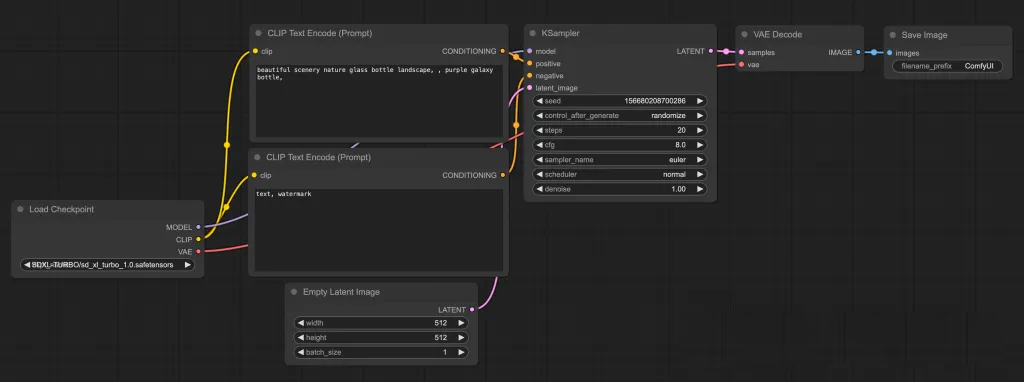Click the CONDITIONING output of the positive prompt node
Screen dimensions: 1024x382
(x=503, y=51)
